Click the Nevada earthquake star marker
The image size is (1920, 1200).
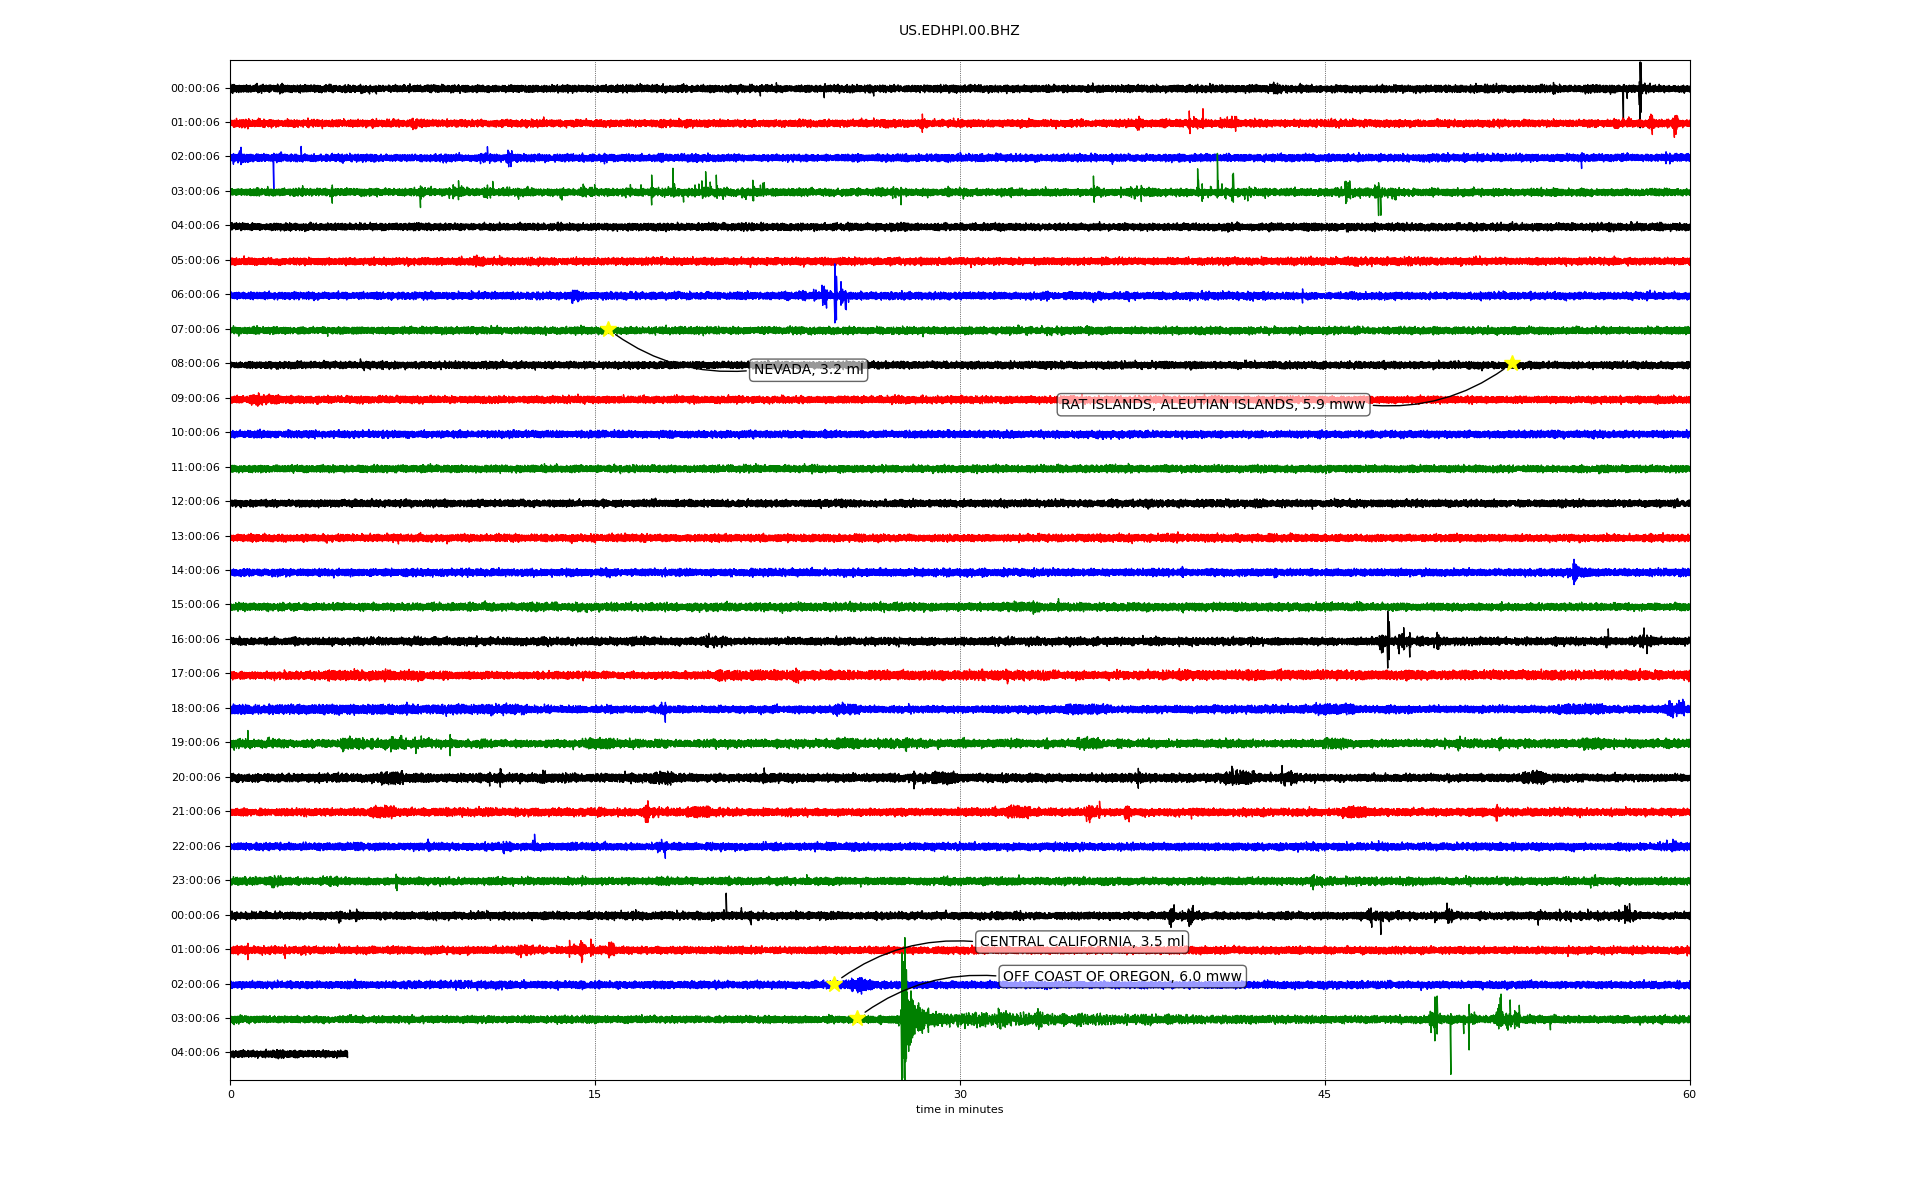click(608, 330)
